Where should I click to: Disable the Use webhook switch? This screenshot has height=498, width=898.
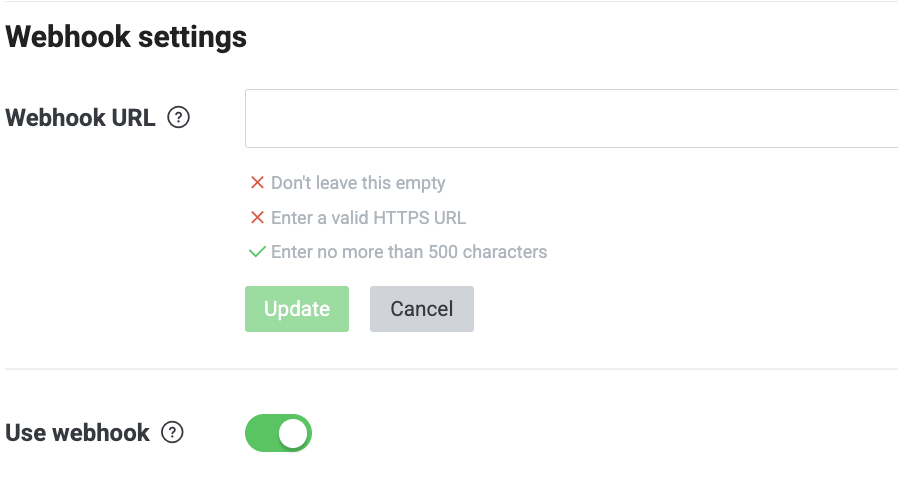pyautogui.click(x=278, y=433)
